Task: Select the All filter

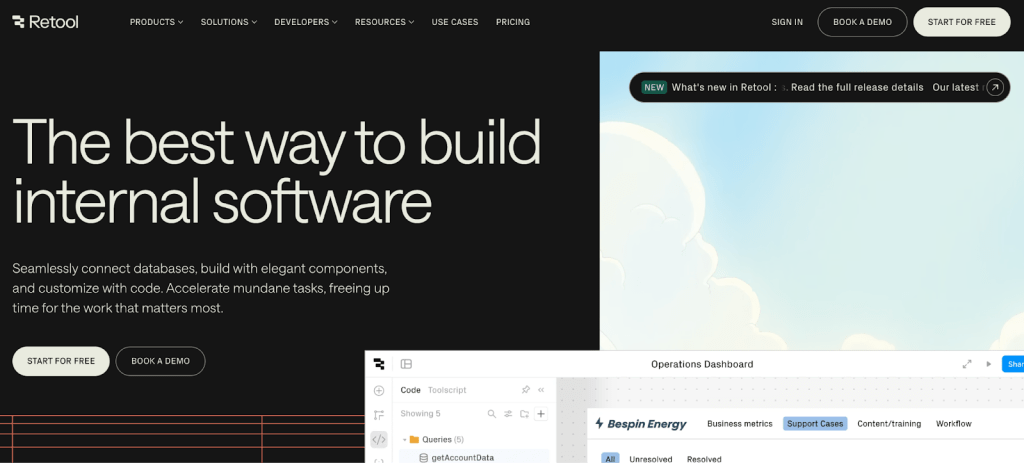Action: pyautogui.click(x=610, y=458)
